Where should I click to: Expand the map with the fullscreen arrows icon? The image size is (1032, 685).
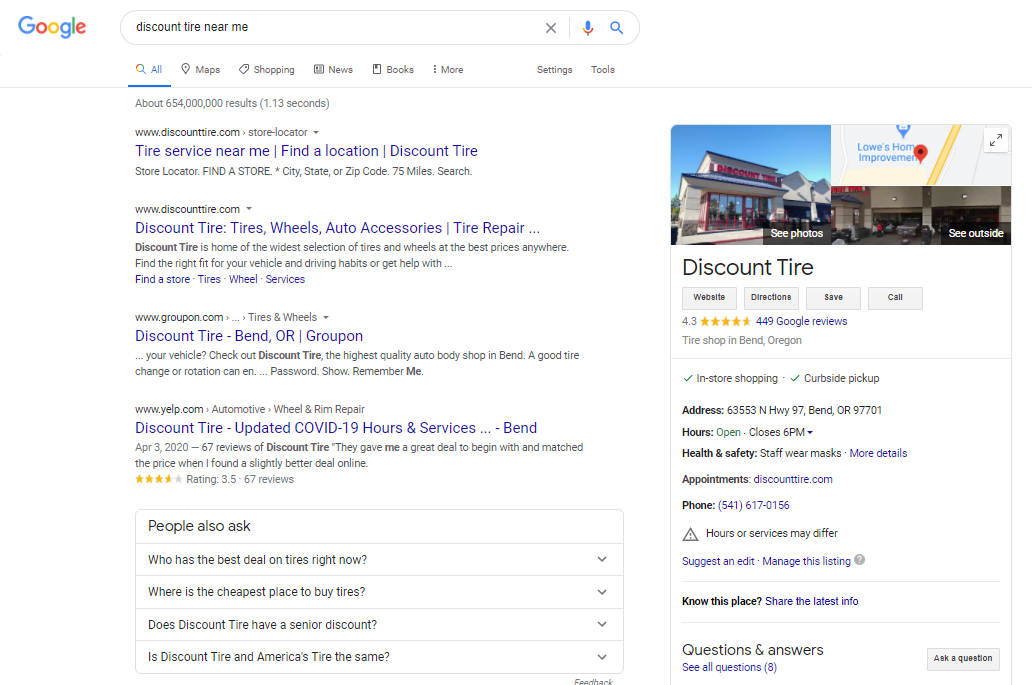coord(996,140)
